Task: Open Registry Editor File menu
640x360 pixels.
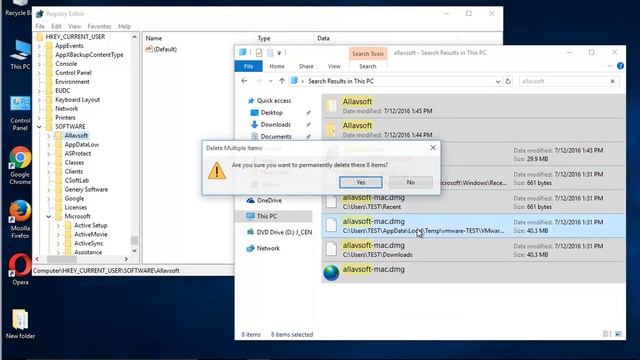Action: pyautogui.click(x=40, y=26)
